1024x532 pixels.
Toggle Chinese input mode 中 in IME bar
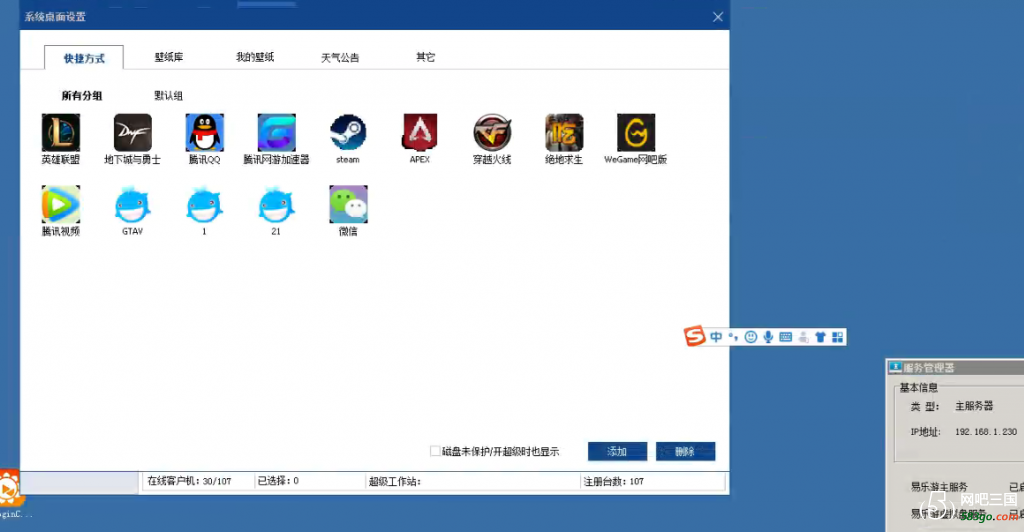coord(716,337)
